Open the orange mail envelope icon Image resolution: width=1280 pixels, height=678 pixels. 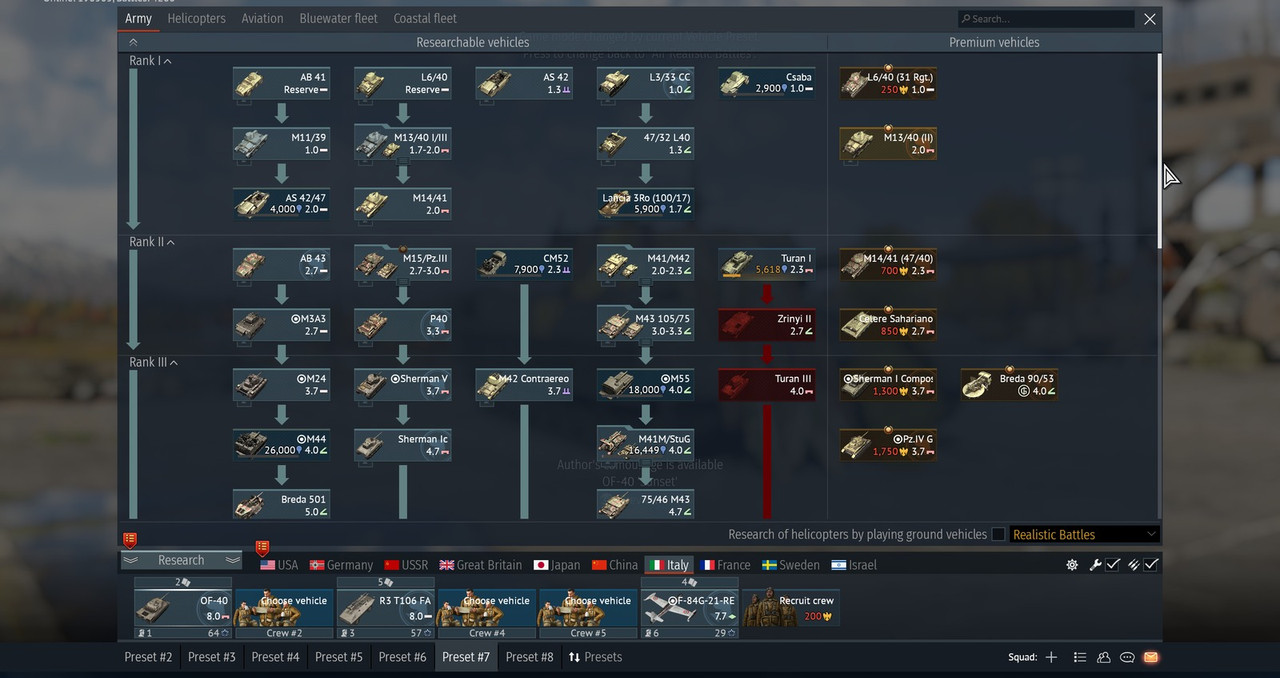tap(1151, 657)
